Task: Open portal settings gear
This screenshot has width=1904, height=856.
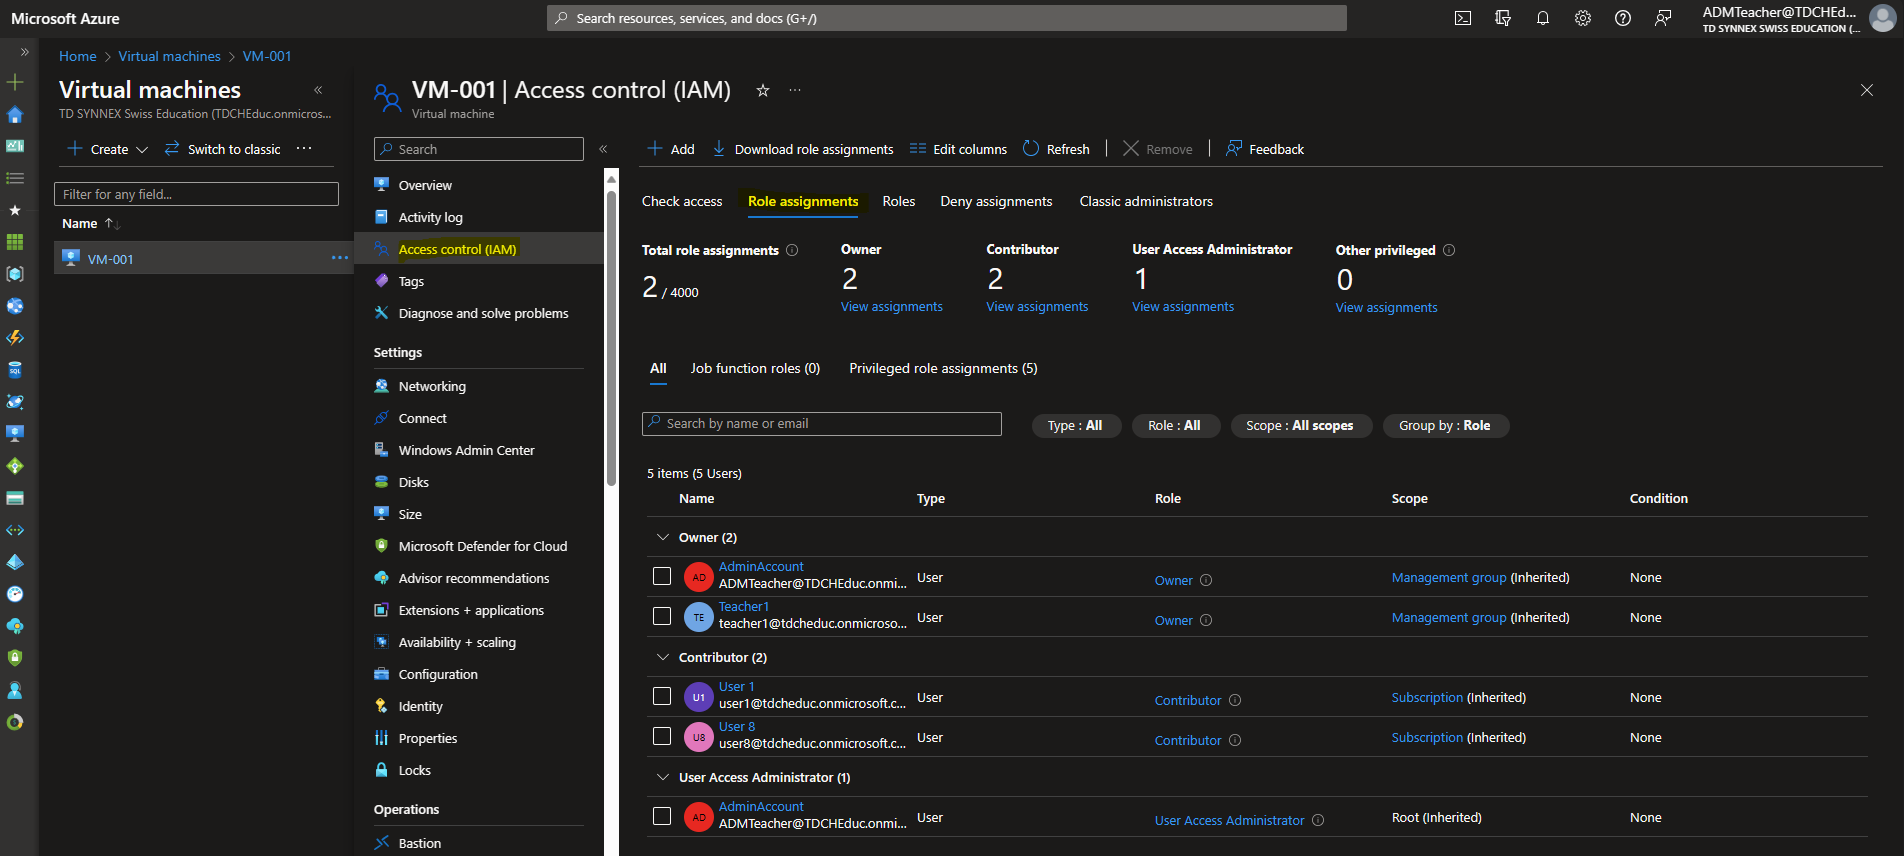Action: pos(1583,18)
